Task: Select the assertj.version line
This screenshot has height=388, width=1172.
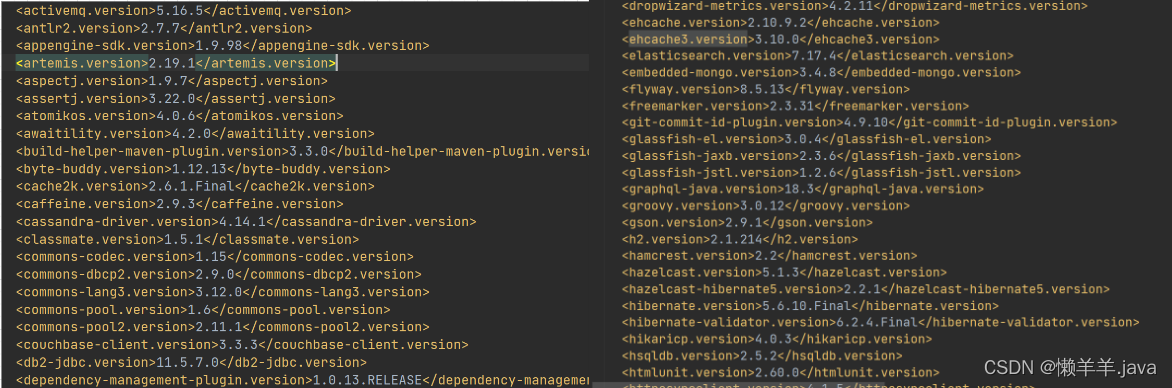Action: click(x=176, y=99)
